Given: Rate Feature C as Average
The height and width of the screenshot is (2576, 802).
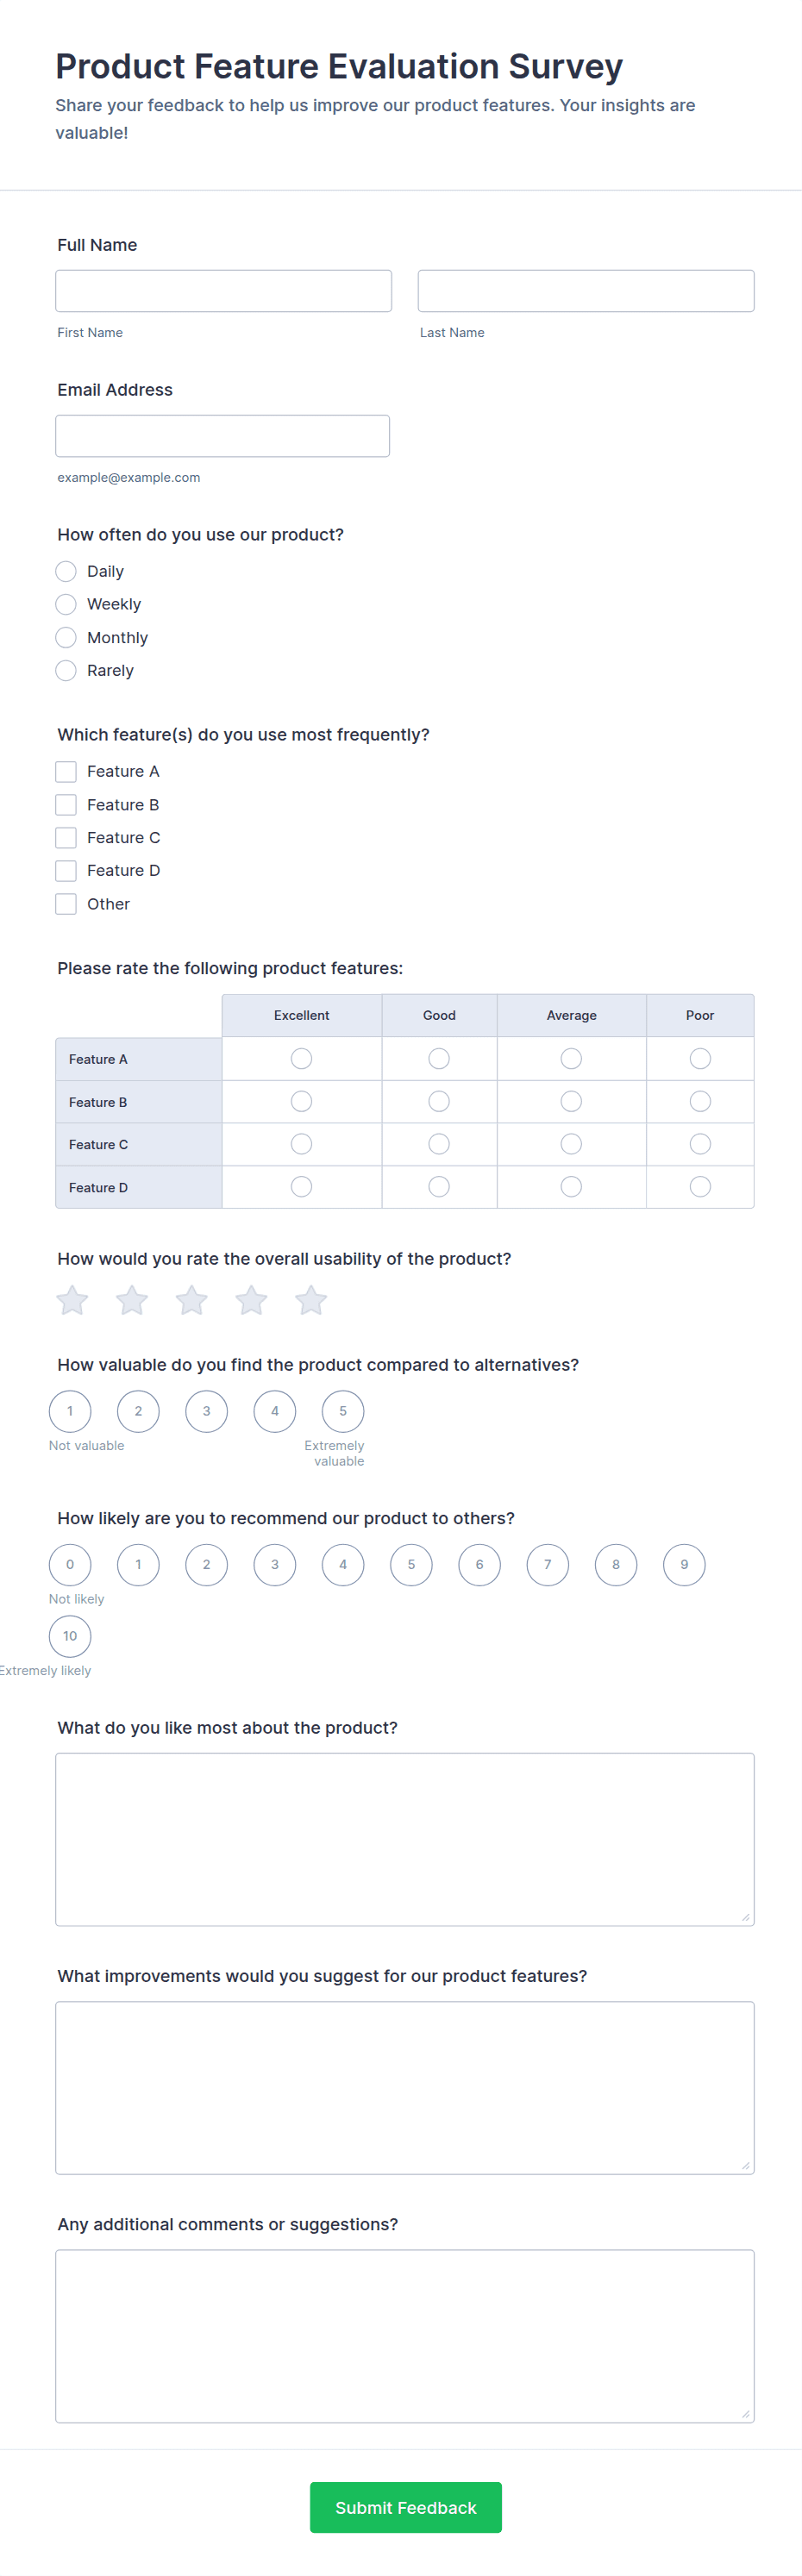Looking at the screenshot, I should coord(571,1144).
